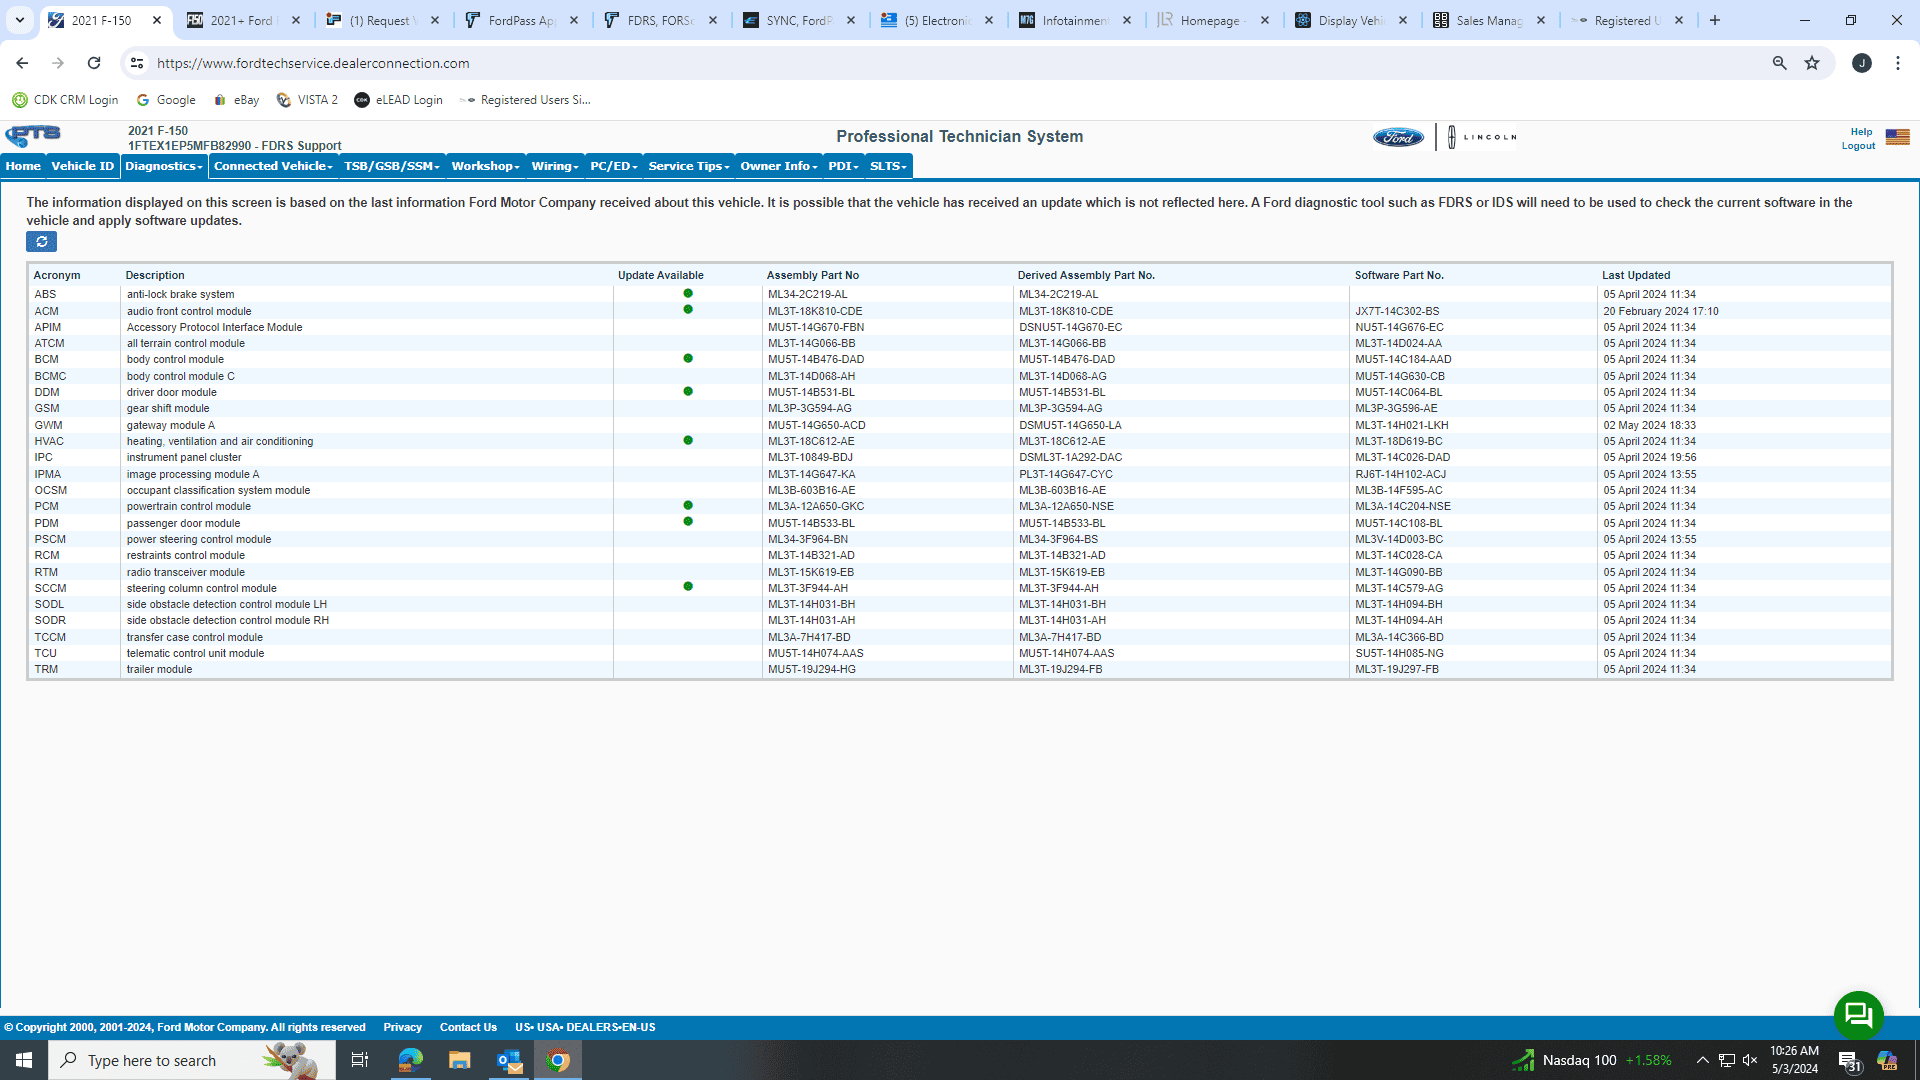Click the PTS logo
Image resolution: width=1920 pixels, height=1080 pixels.
(x=33, y=135)
